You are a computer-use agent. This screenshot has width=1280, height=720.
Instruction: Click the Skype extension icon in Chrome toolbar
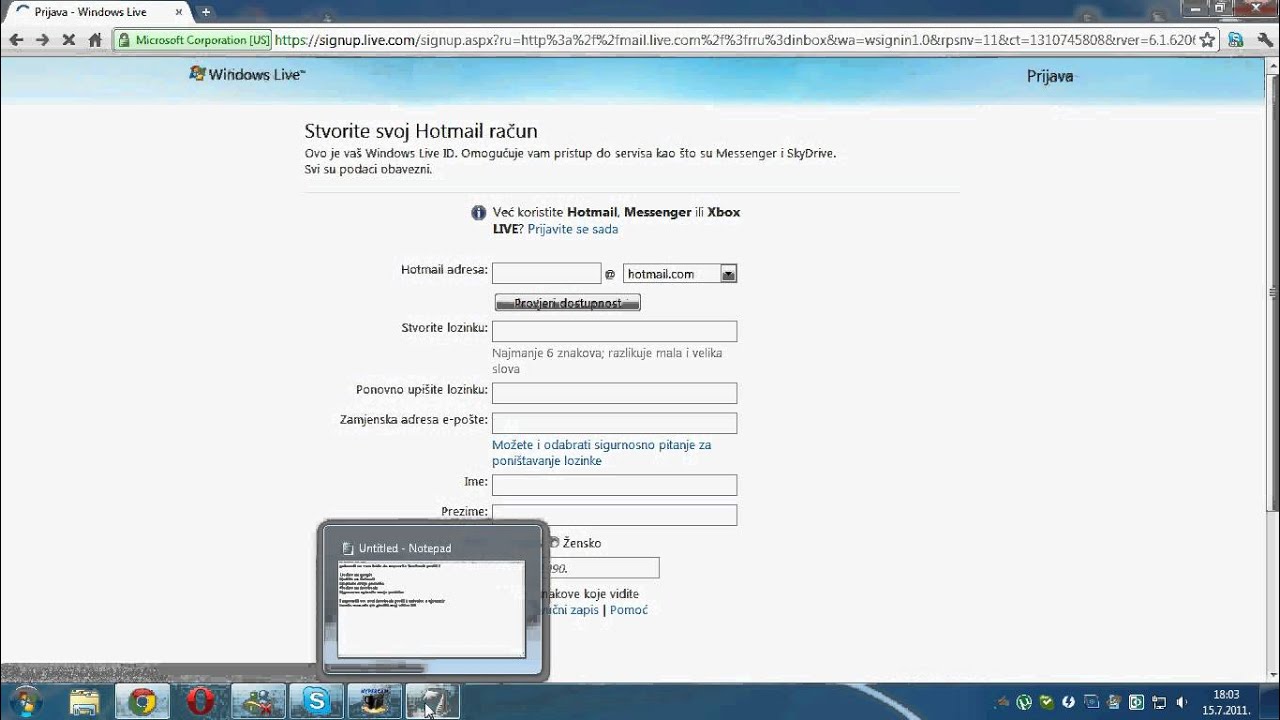click(1237, 40)
